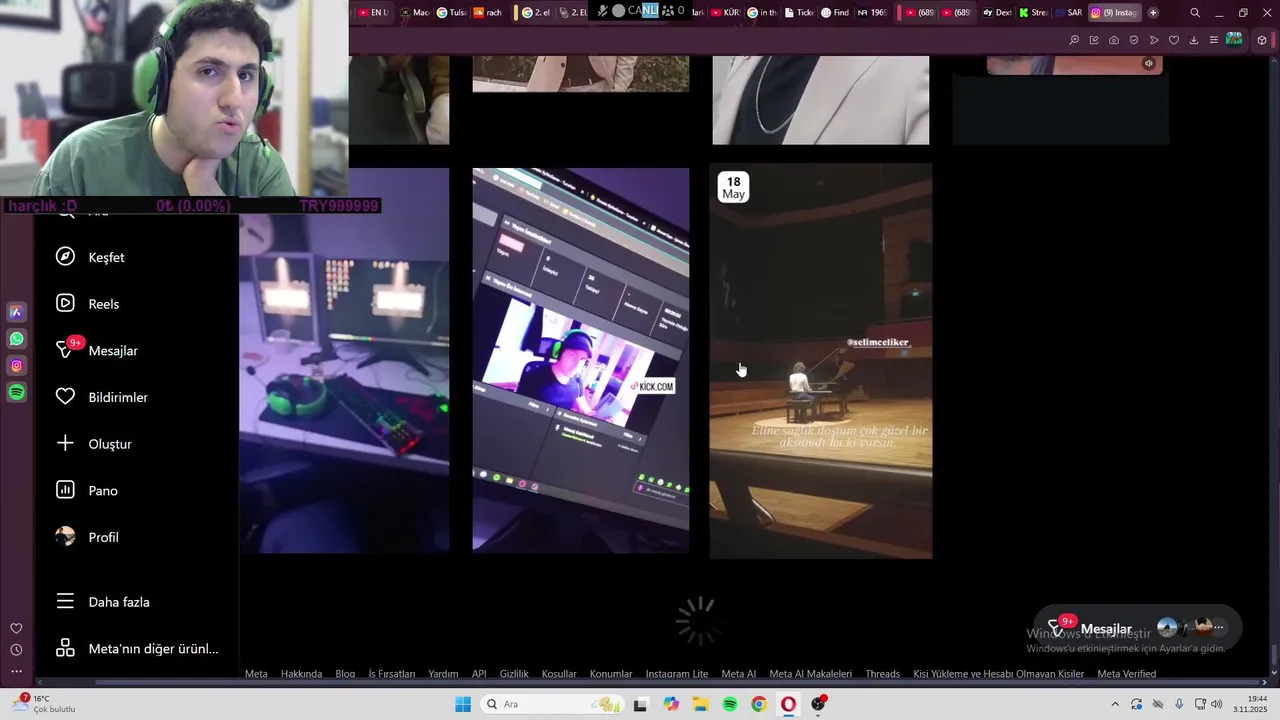Open Meta Verified footer link
Image resolution: width=1280 pixels, height=720 pixels.
tap(1126, 674)
